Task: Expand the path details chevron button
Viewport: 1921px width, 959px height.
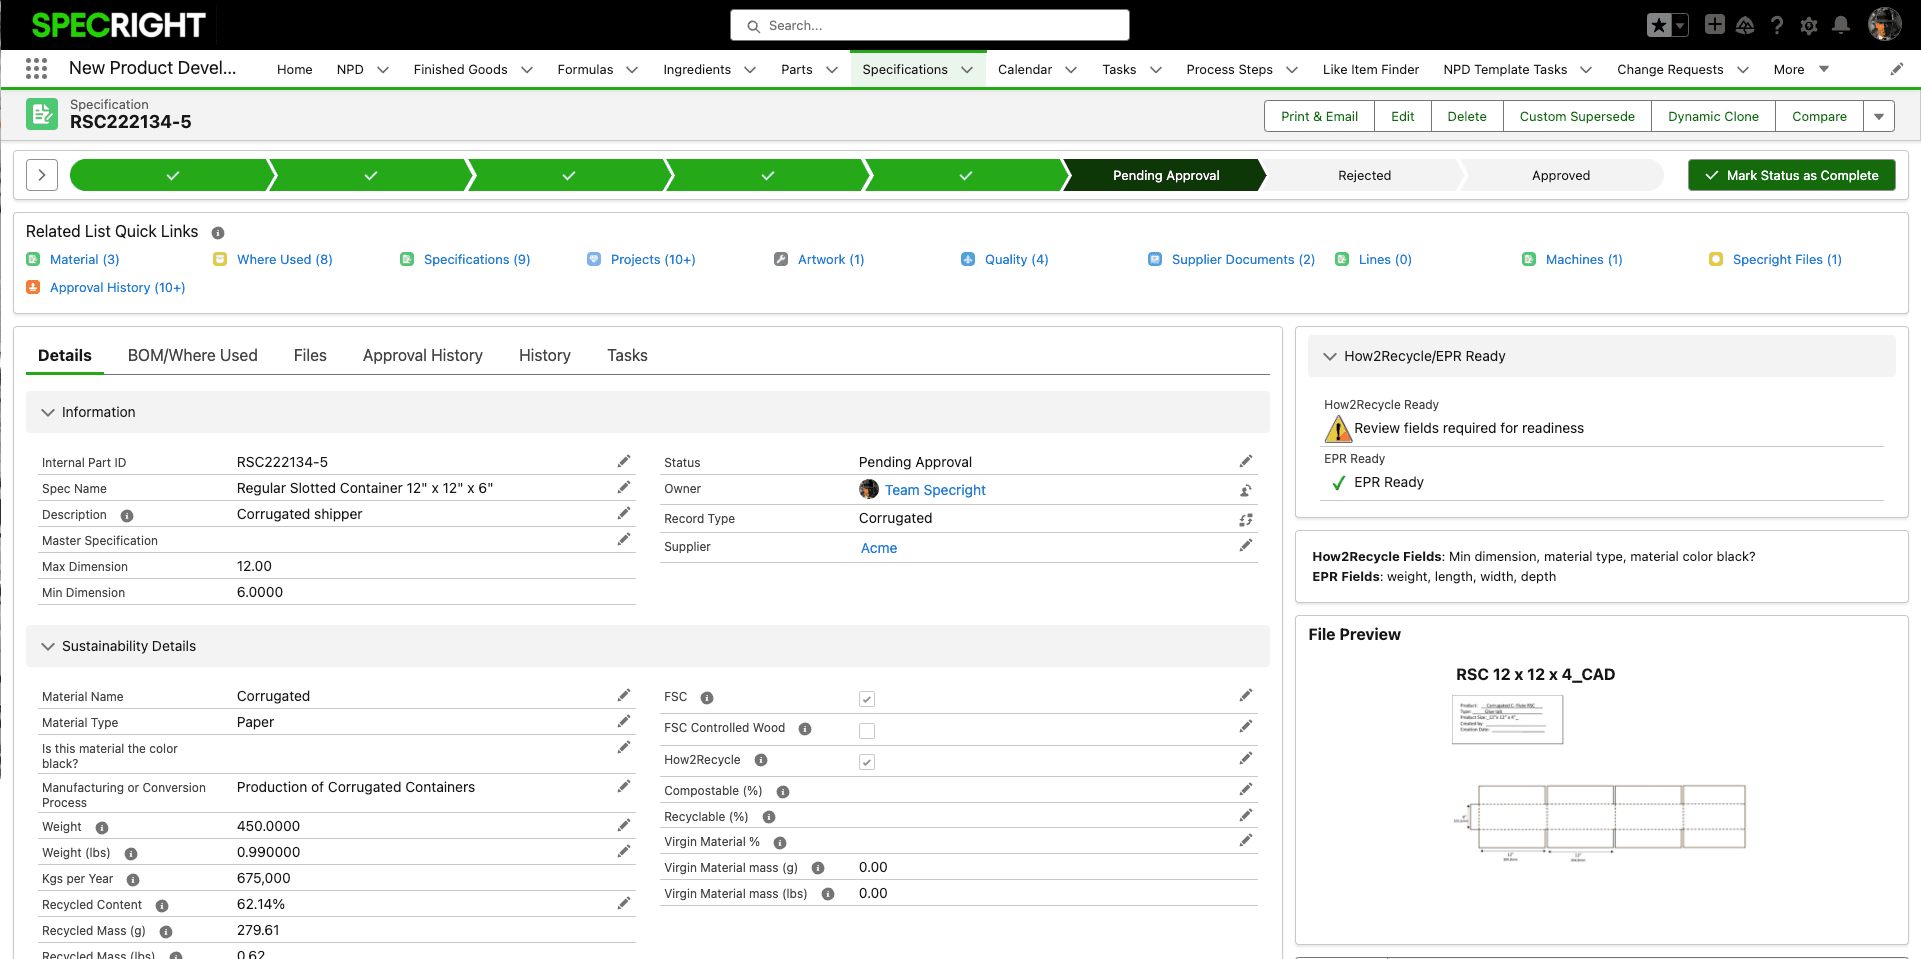Action: pos(42,175)
